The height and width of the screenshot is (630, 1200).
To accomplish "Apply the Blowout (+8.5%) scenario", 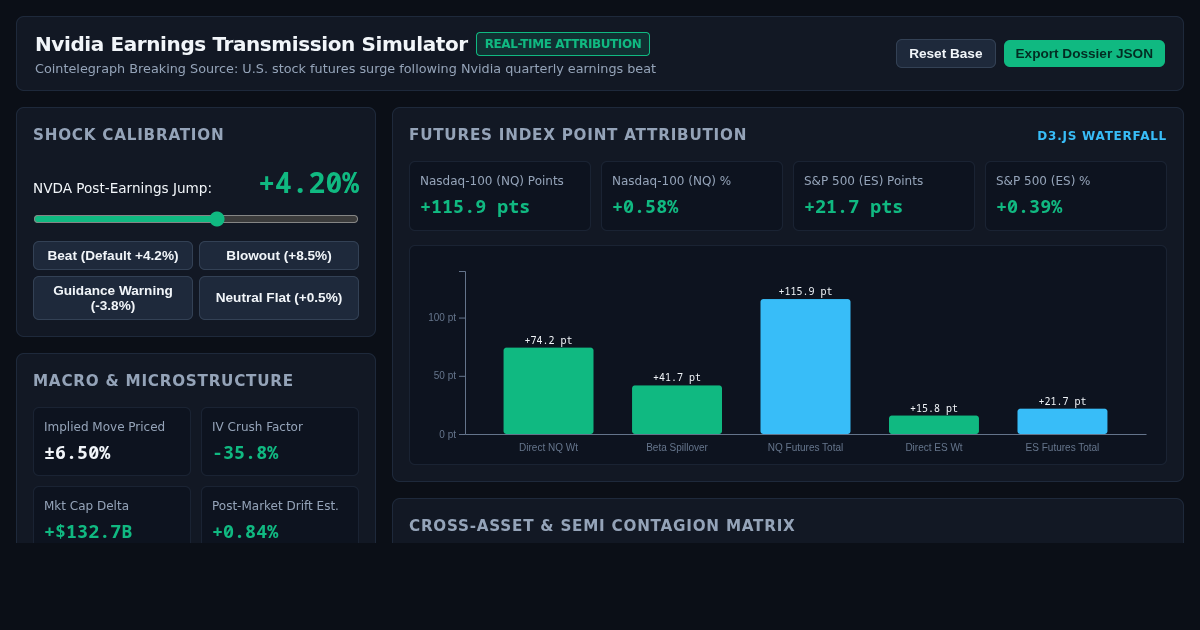I will click(x=279, y=255).
